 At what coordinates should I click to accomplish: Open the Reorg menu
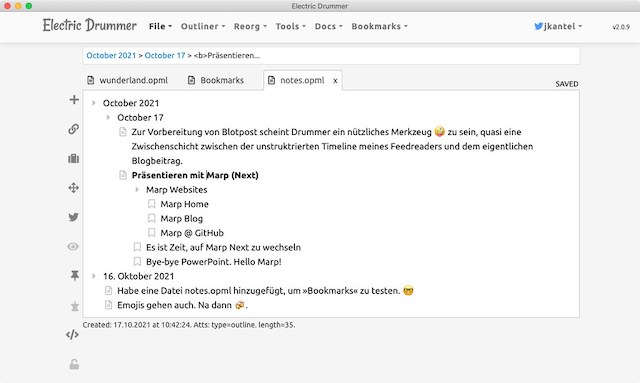250,26
